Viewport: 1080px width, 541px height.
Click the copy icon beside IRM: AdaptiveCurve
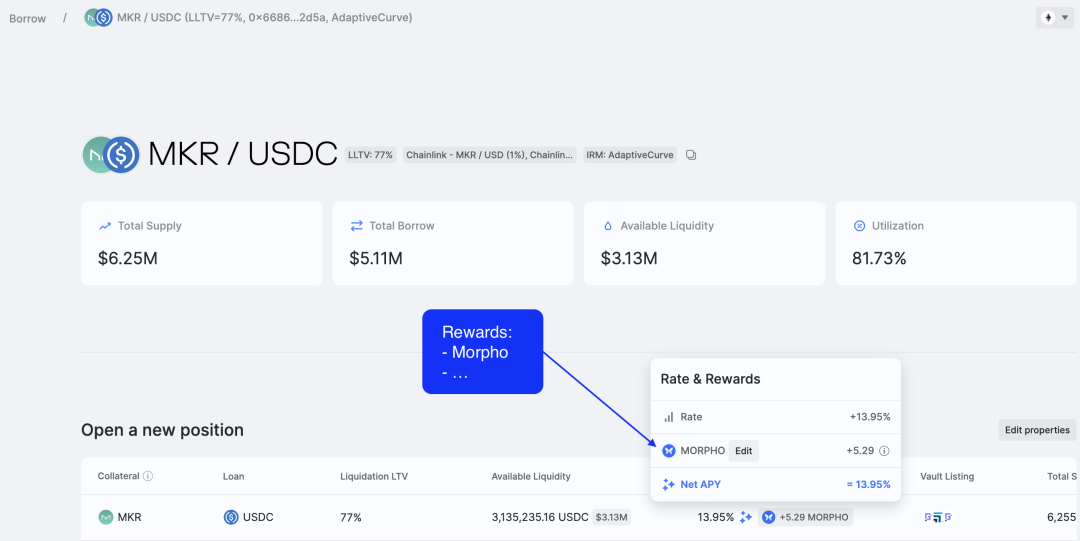tap(691, 155)
